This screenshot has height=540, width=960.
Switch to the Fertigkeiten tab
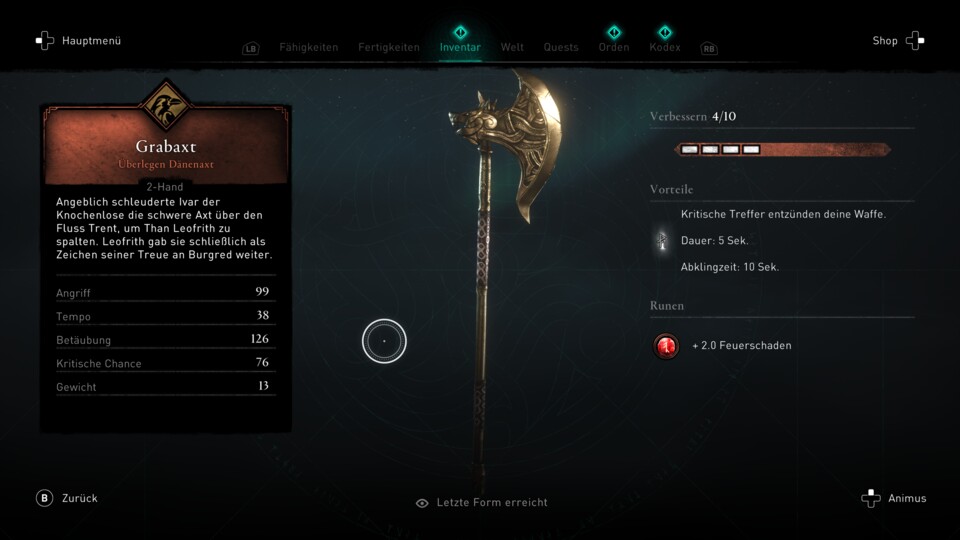coord(389,47)
